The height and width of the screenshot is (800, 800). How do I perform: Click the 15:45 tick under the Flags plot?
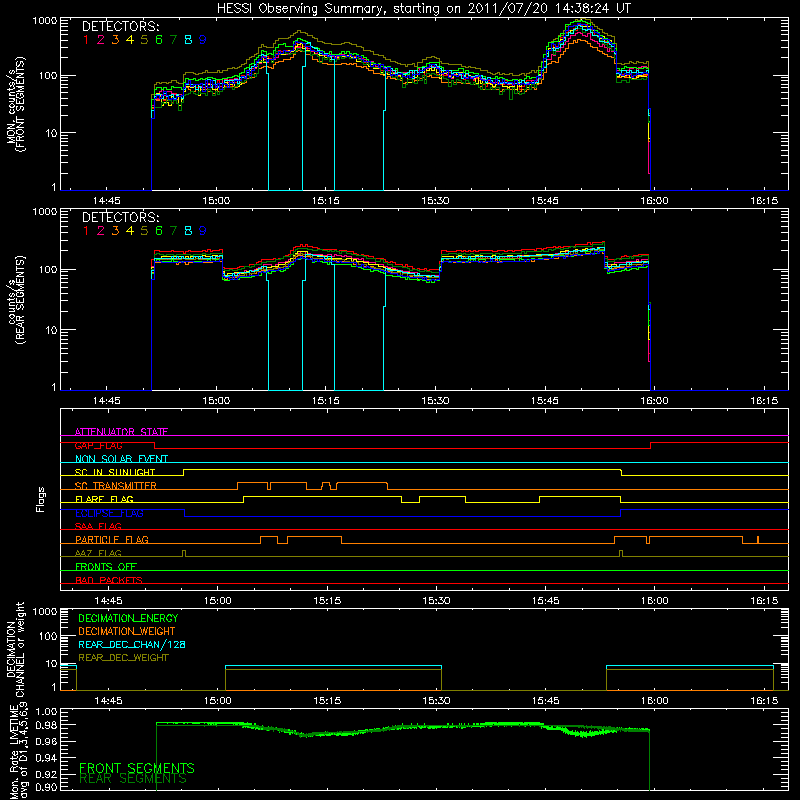[545, 601]
